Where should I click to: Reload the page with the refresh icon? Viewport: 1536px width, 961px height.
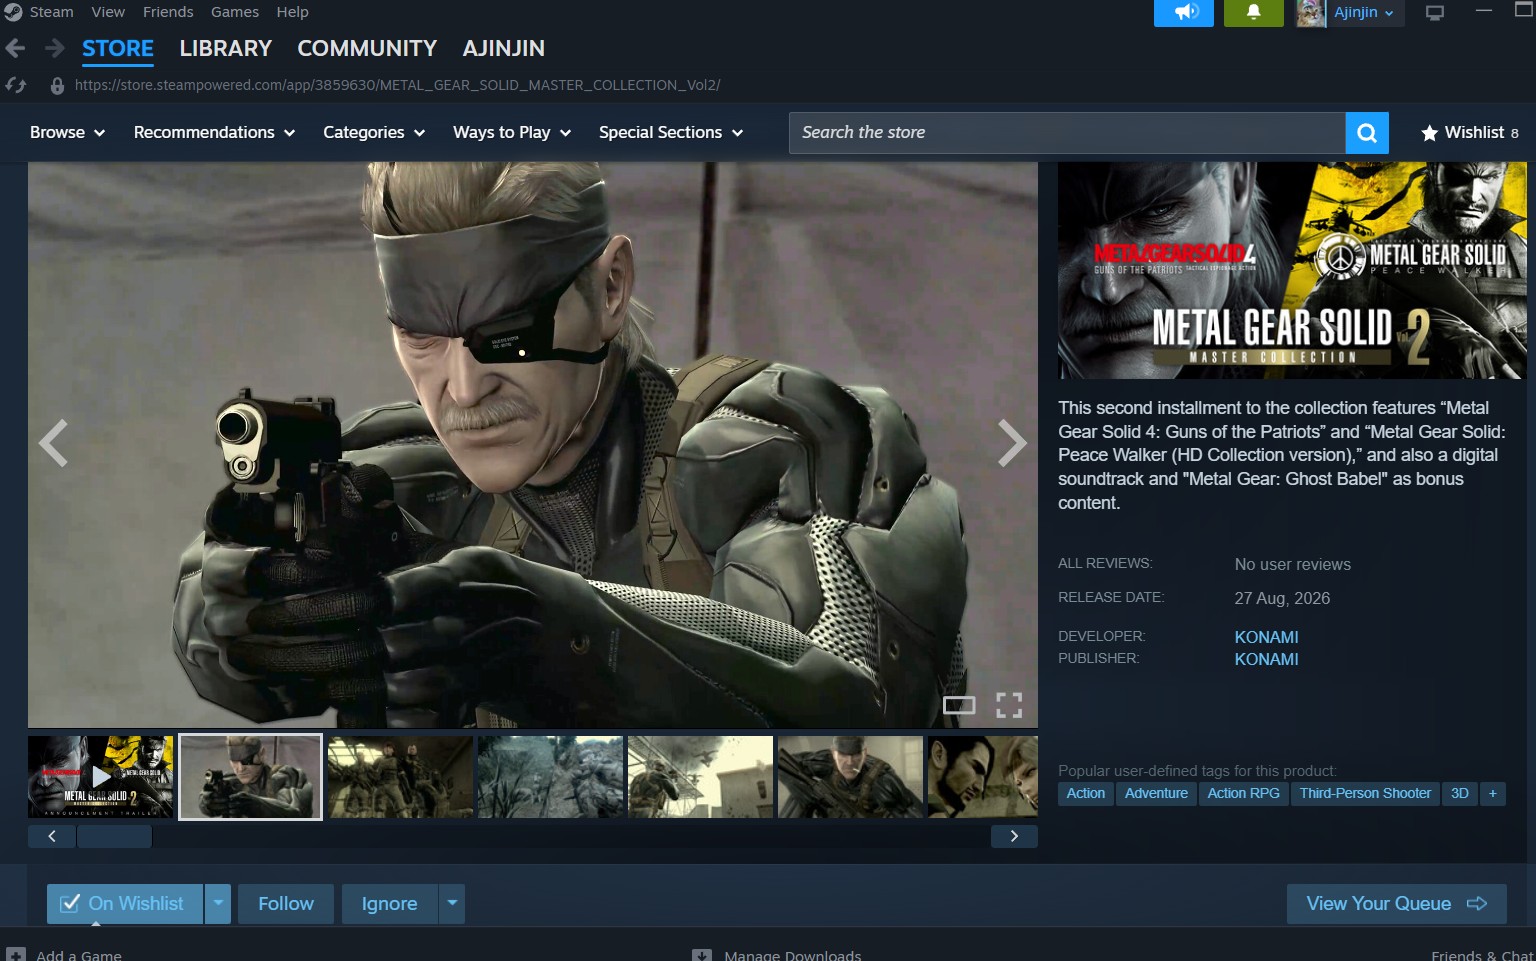point(16,85)
